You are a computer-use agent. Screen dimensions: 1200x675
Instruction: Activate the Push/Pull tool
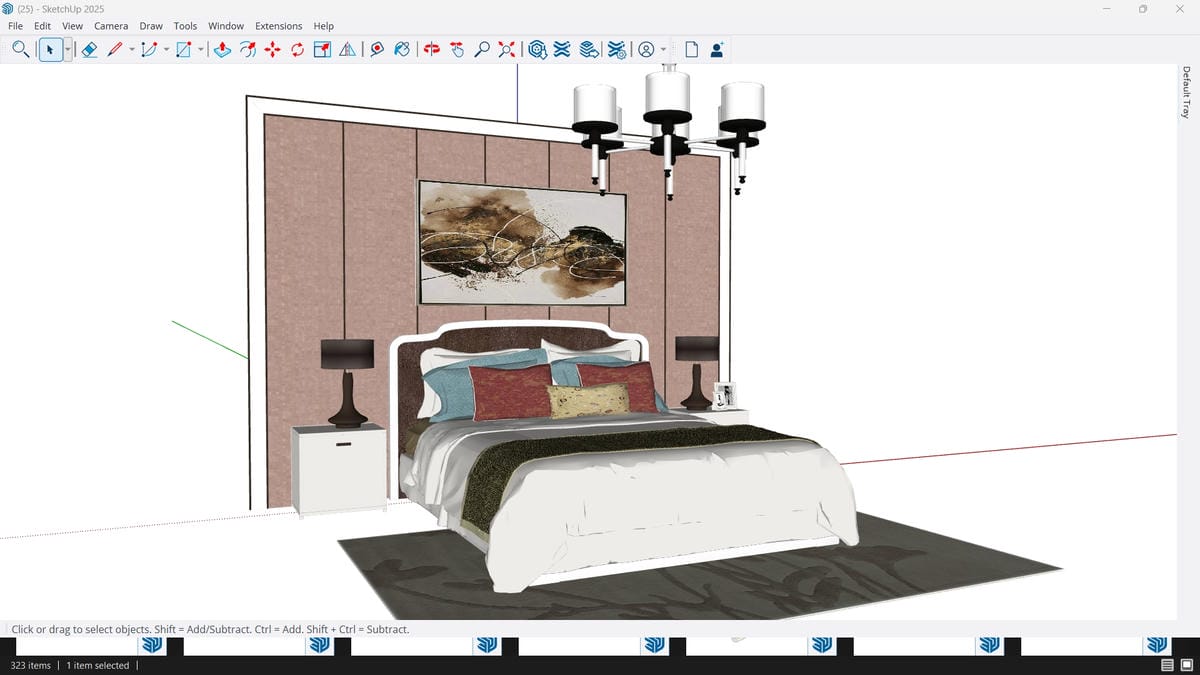click(x=223, y=49)
